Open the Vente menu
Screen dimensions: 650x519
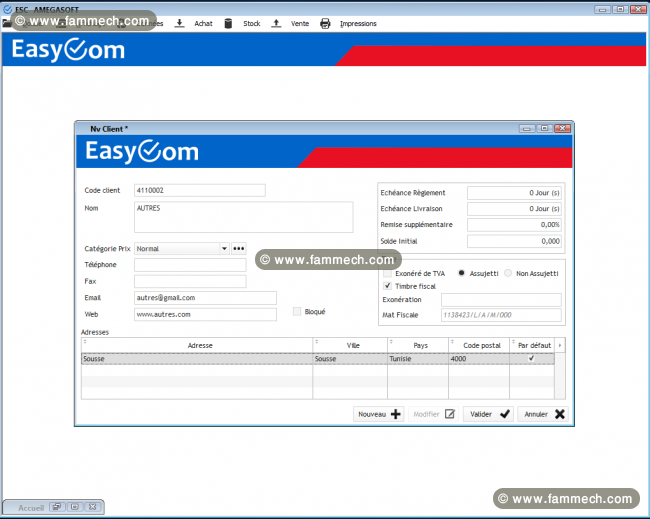coord(300,24)
